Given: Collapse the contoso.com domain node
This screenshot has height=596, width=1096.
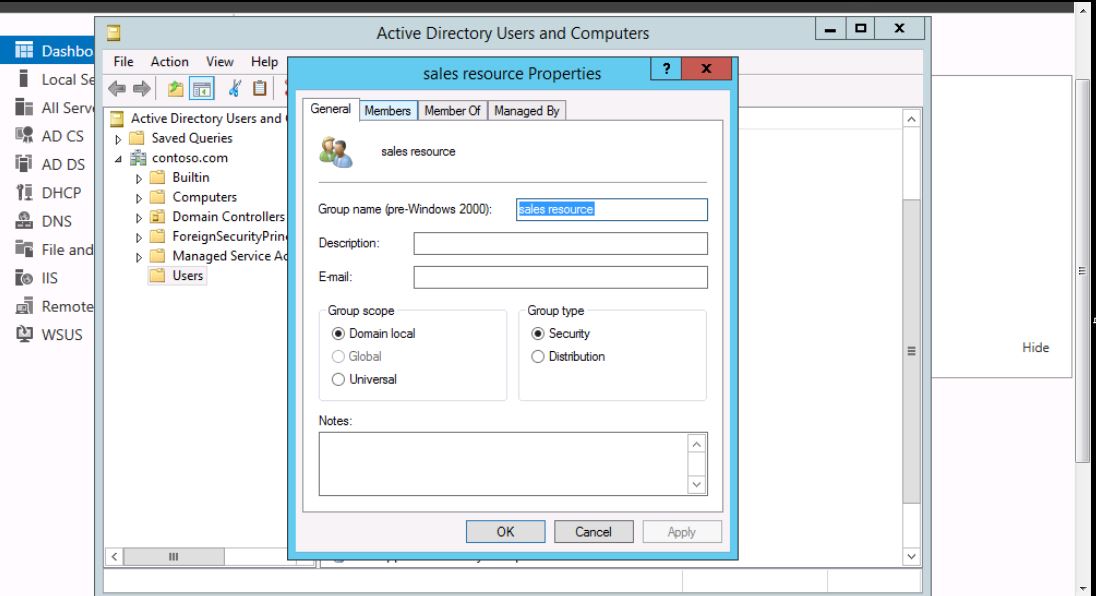Looking at the screenshot, I should tap(118, 159).
